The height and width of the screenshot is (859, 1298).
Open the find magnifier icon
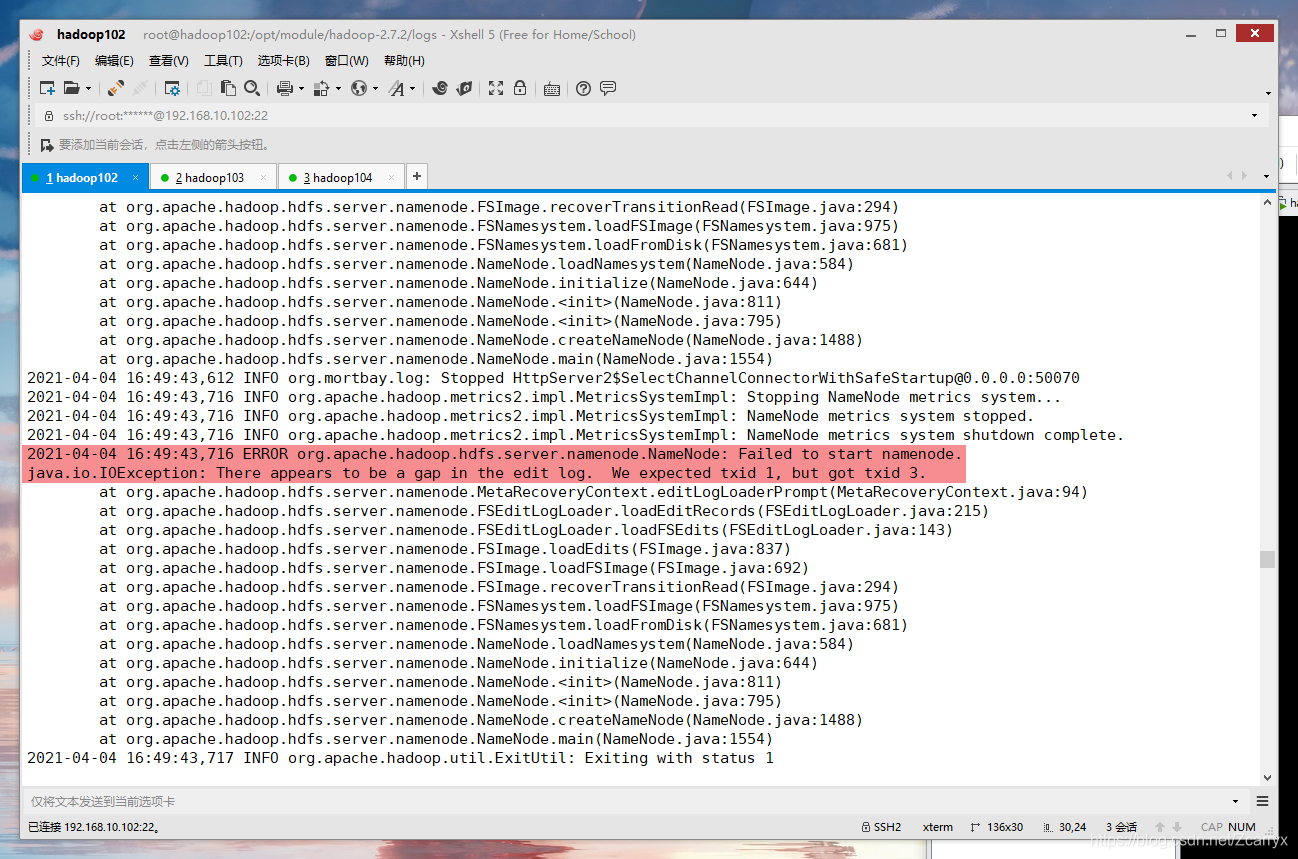click(x=252, y=88)
